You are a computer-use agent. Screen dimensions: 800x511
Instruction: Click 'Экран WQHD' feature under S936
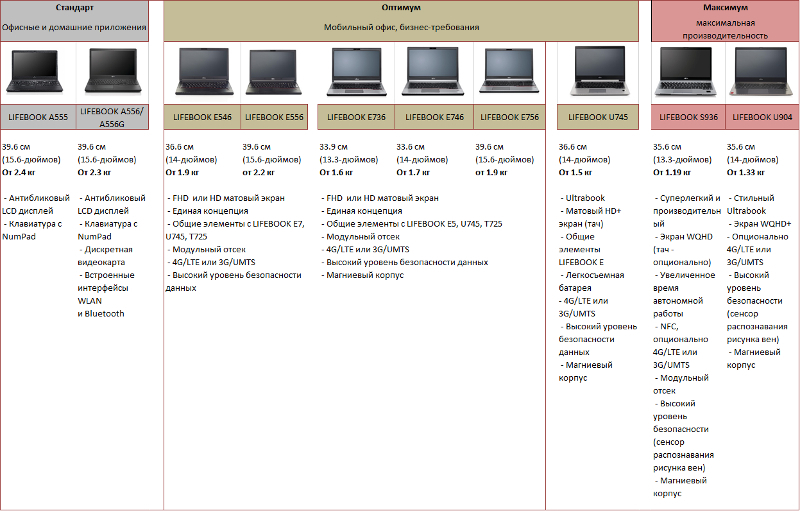pos(686,237)
